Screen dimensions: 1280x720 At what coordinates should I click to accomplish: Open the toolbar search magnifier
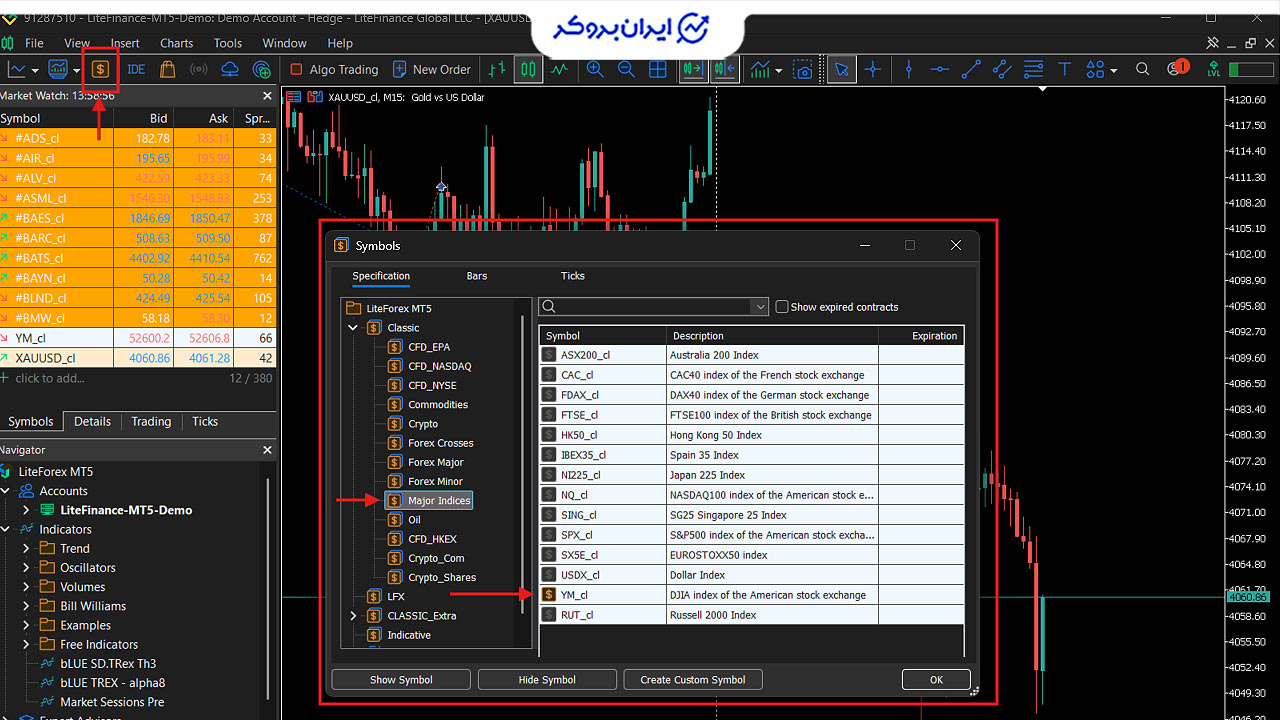point(1142,69)
